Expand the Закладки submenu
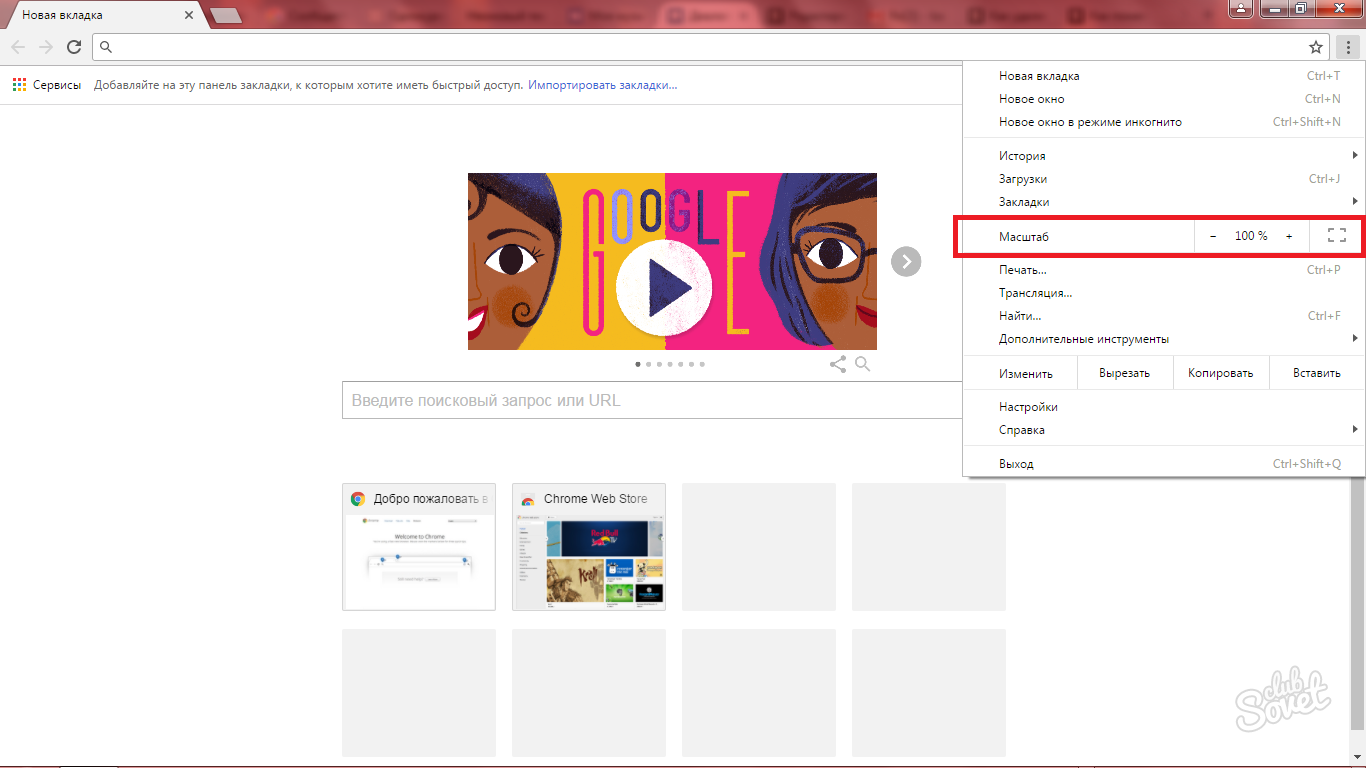The image size is (1366, 768). point(1162,202)
